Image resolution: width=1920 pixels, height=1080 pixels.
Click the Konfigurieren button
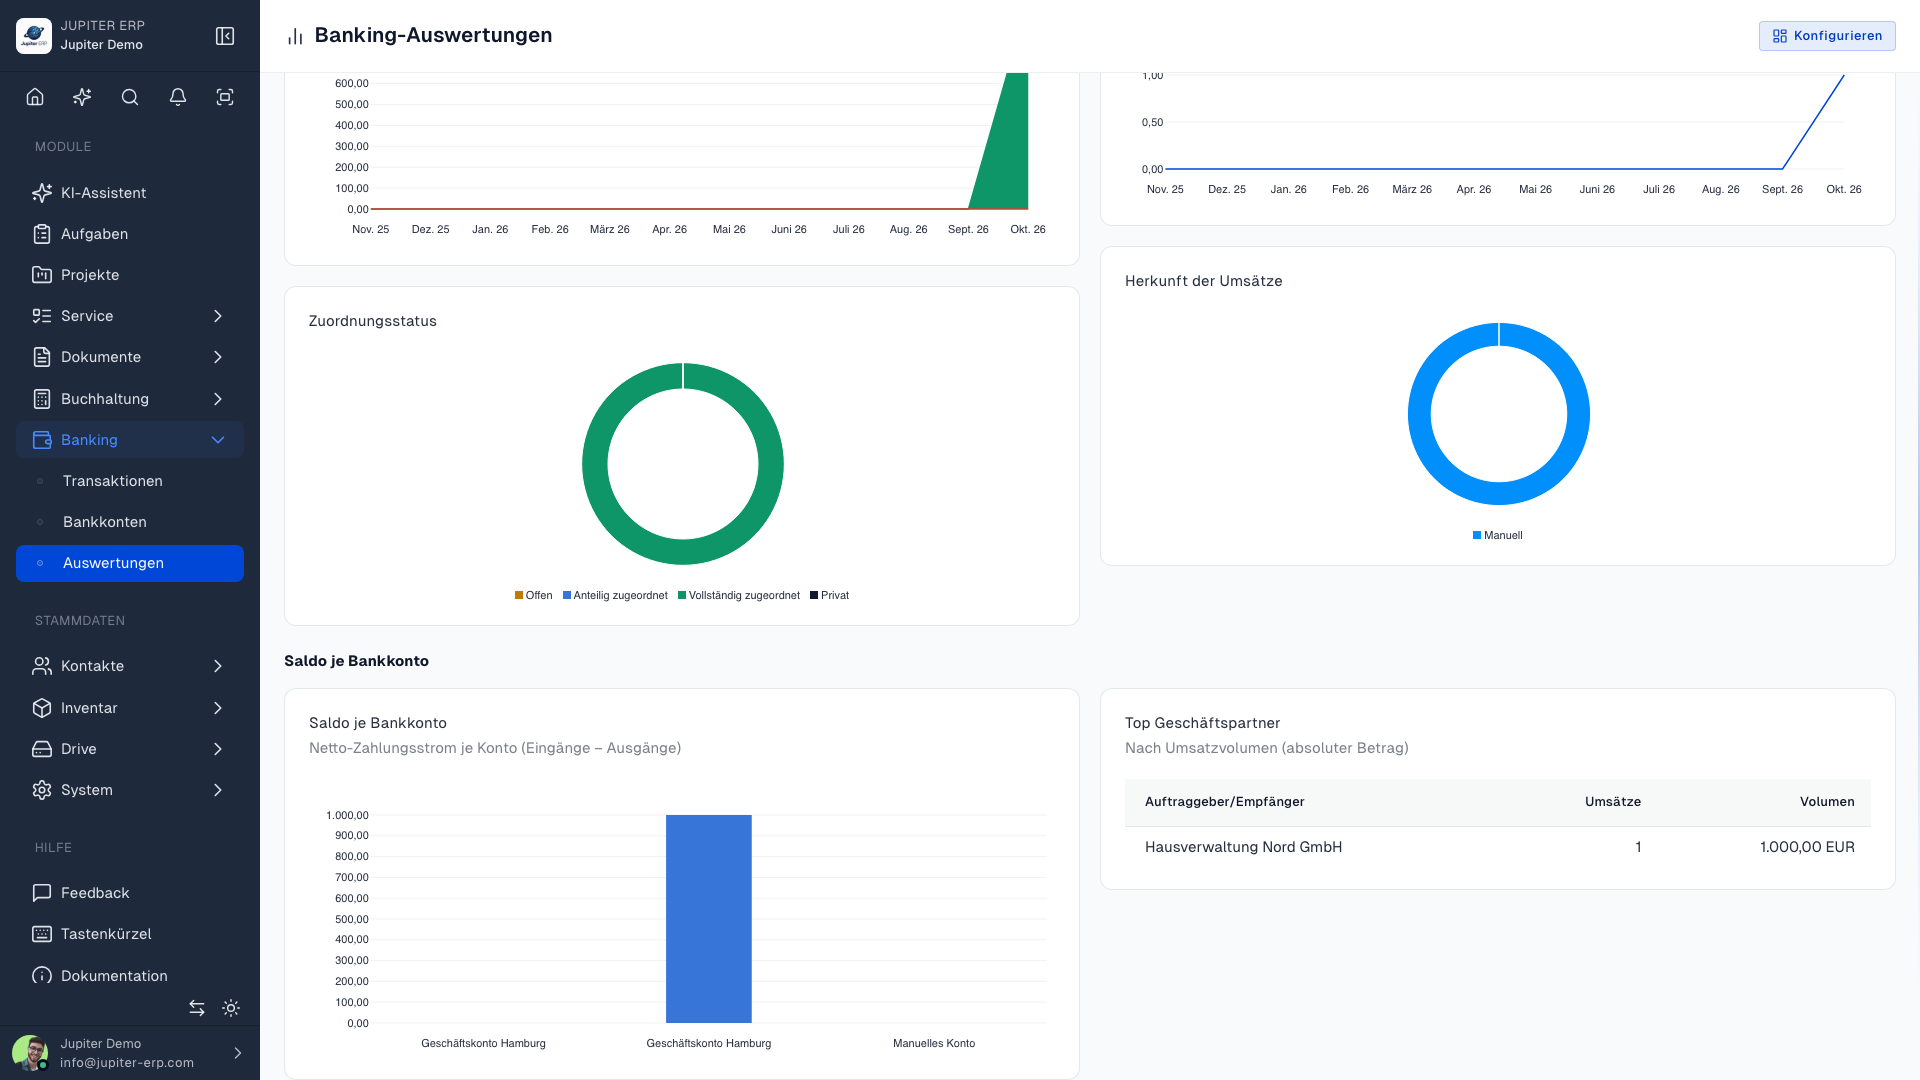click(x=1827, y=36)
